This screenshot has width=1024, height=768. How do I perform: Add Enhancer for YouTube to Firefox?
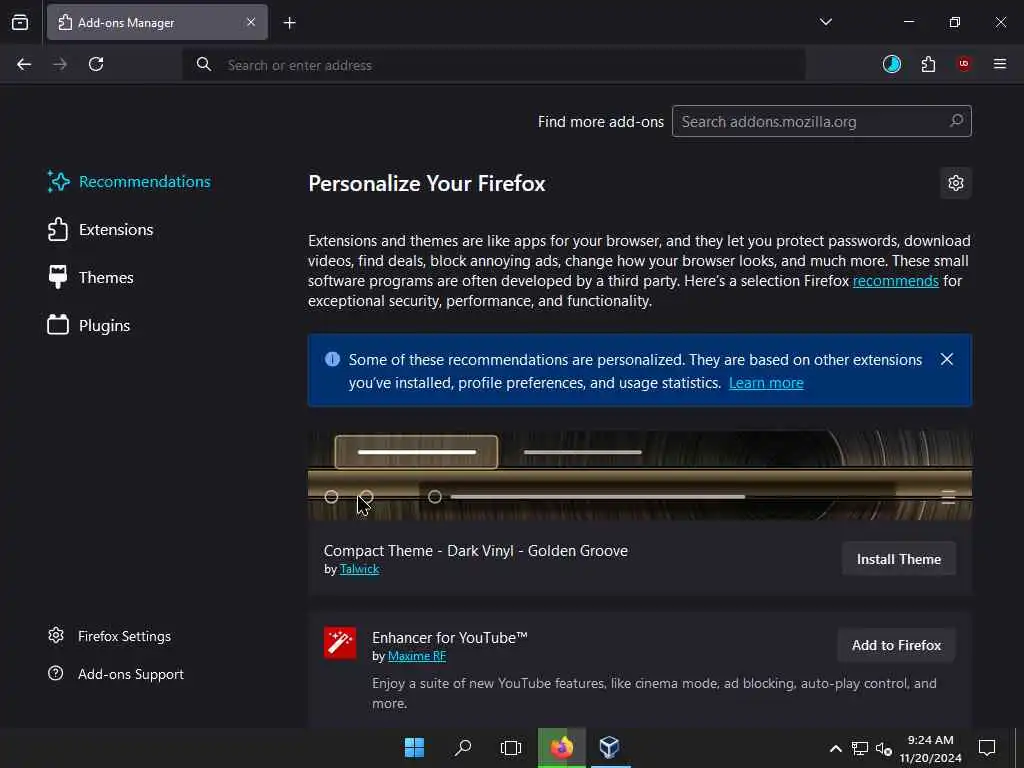pyautogui.click(x=896, y=645)
